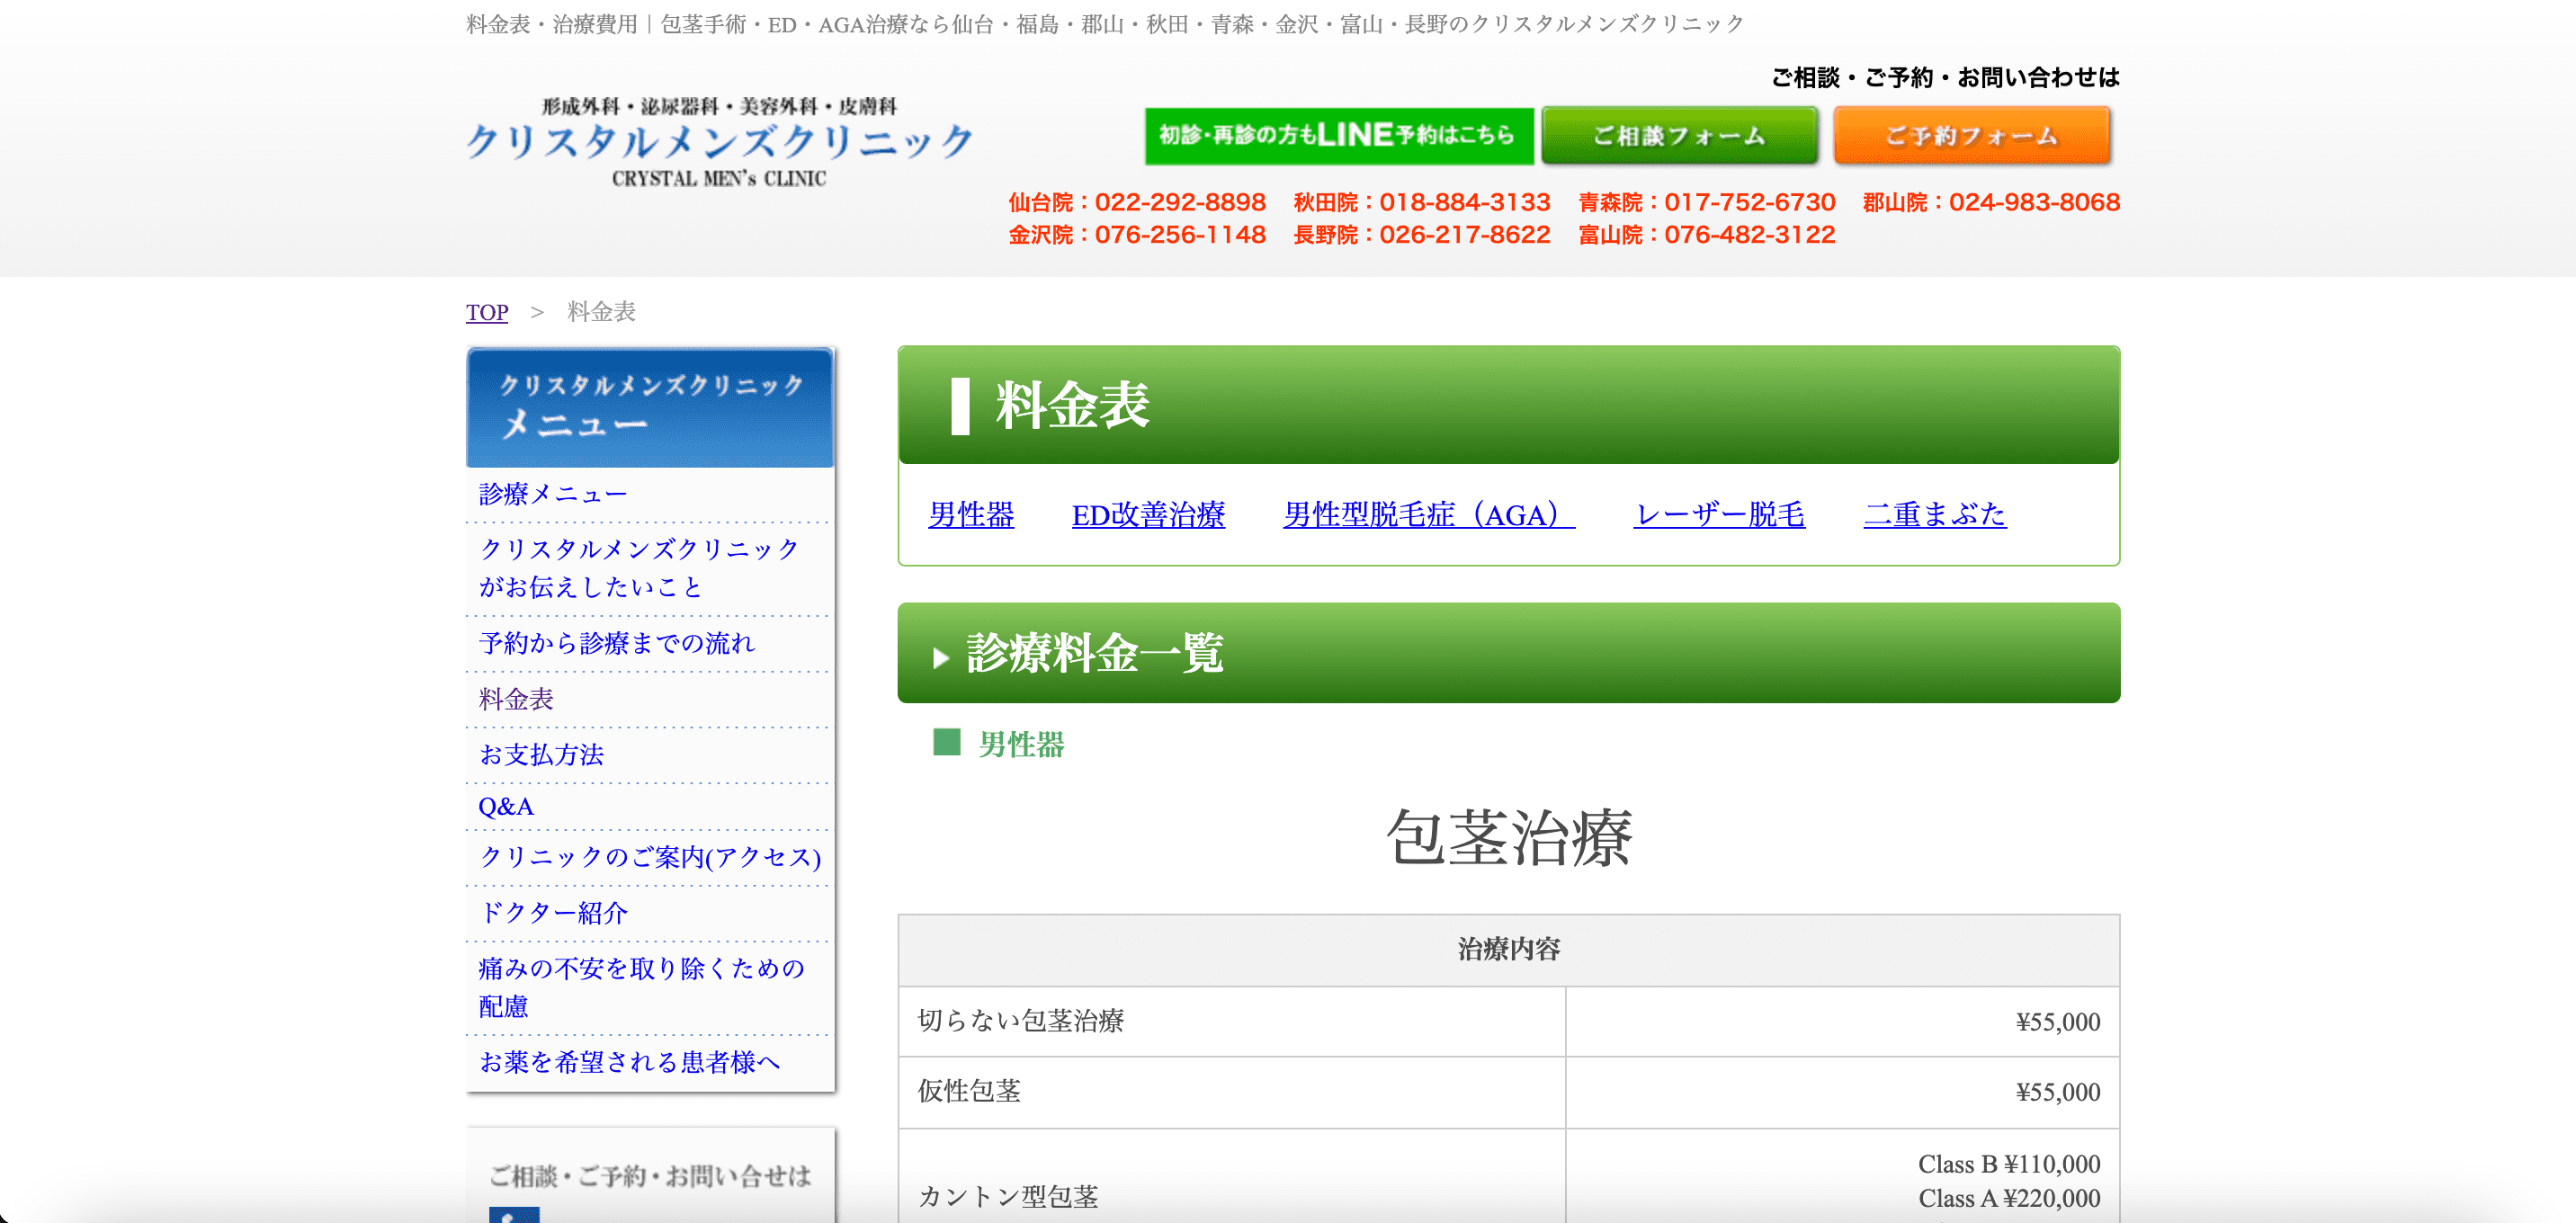Click the blue クリスタルメンズクリニック メニュー header

pyautogui.click(x=649, y=407)
